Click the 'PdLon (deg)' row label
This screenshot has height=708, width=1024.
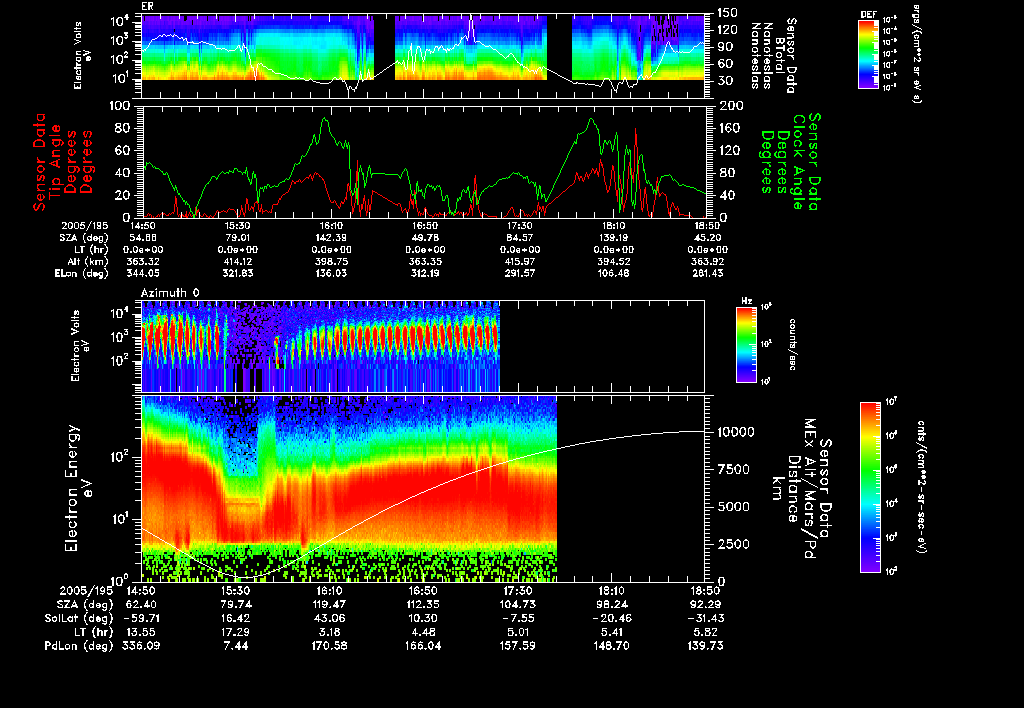[78, 645]
